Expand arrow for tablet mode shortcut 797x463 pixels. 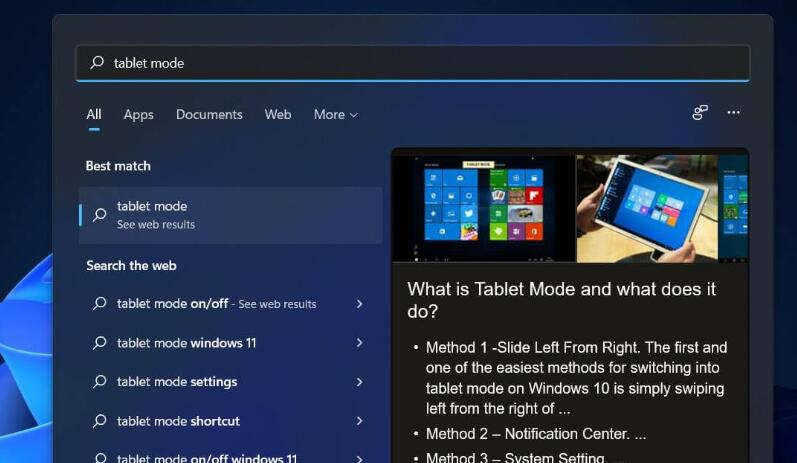[359, 421]
